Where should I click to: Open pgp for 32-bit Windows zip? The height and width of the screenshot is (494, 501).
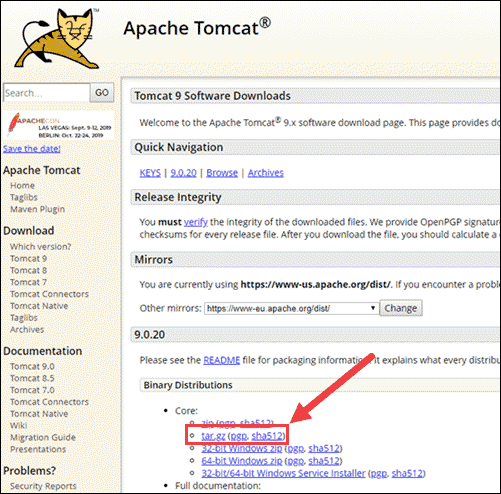(x=296, y=448)
